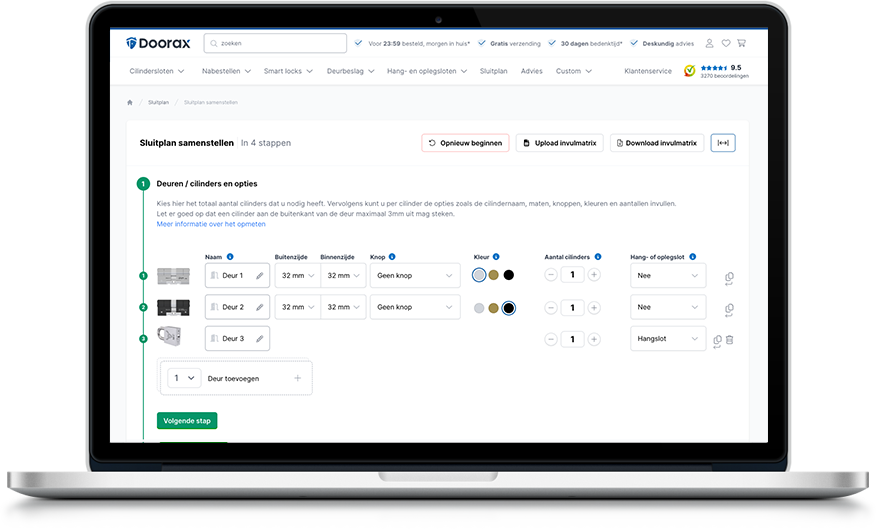Click the info icon next to Kleur

(496, 257)
